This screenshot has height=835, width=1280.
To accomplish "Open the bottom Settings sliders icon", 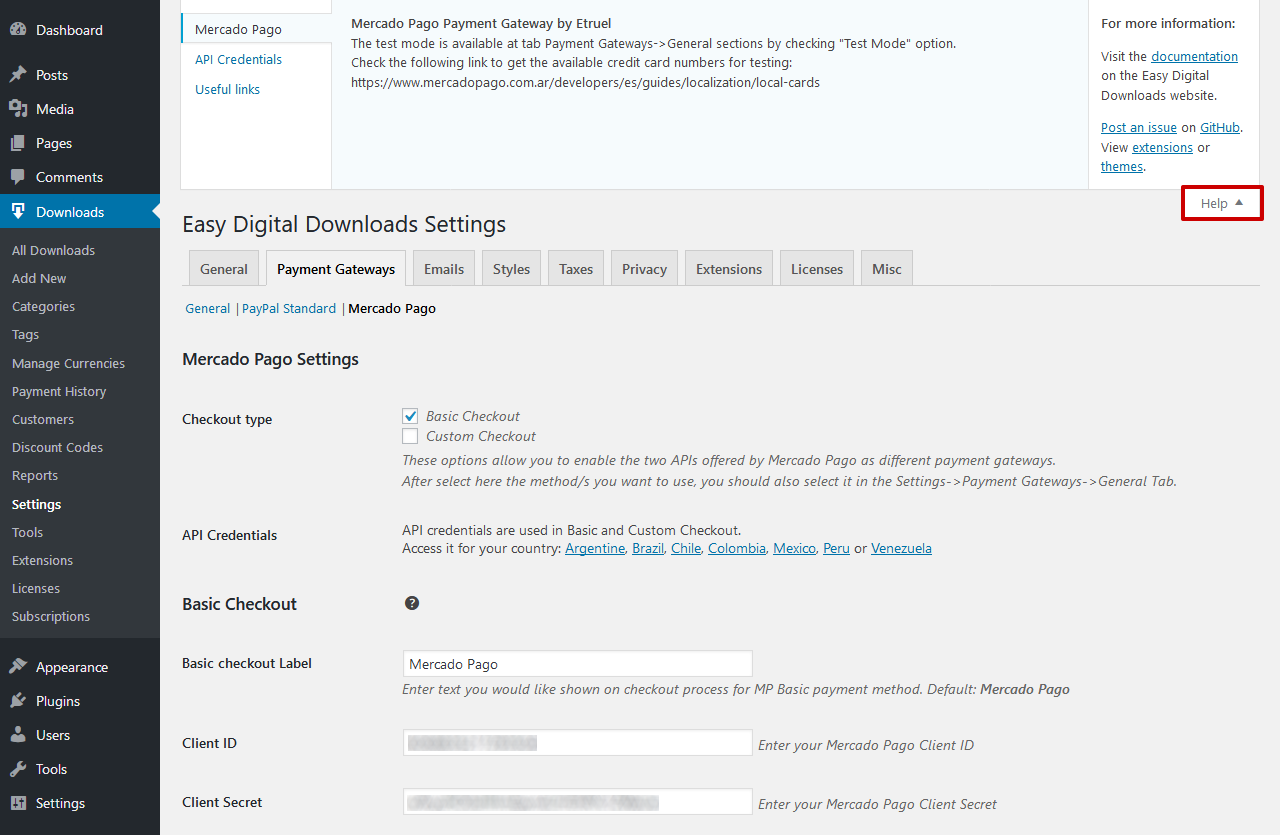I will 18,803.
